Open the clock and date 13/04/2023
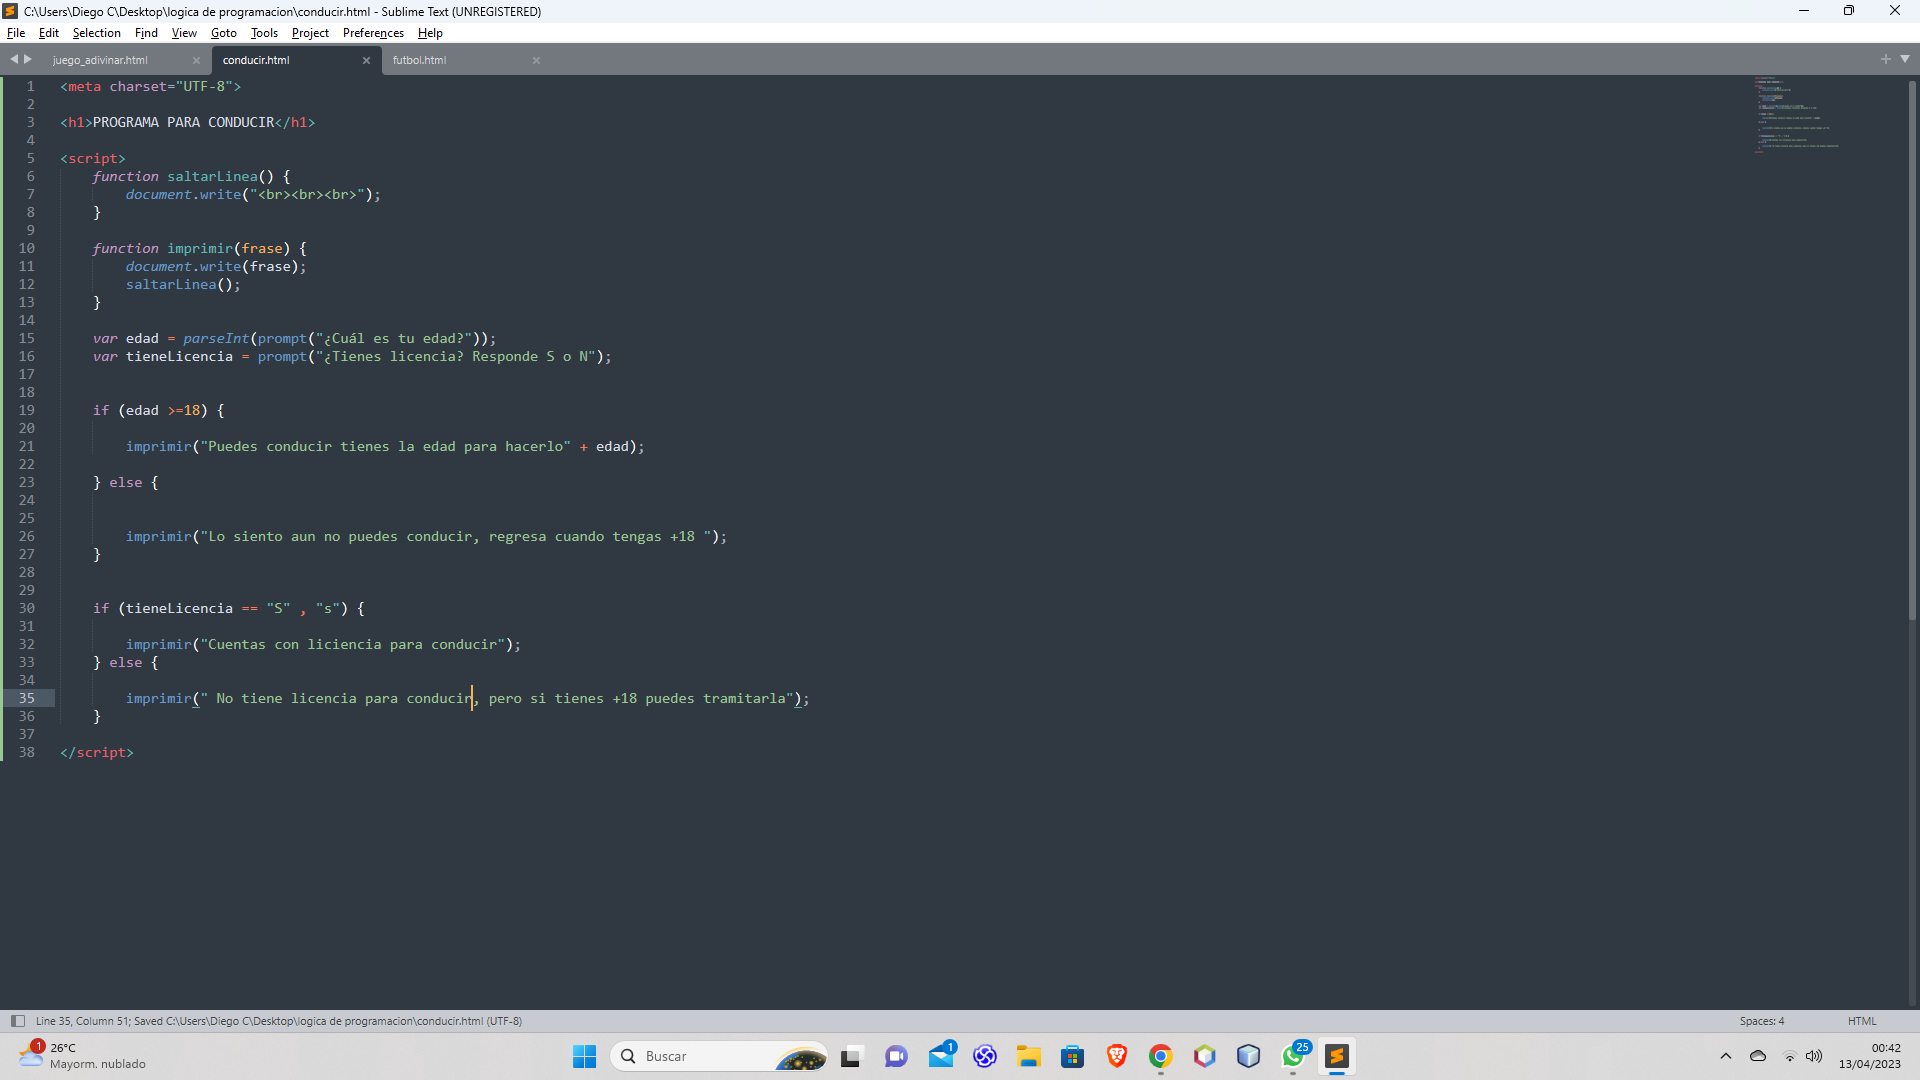This screenshot has width=1920, height=1080. [1870, 1056]
